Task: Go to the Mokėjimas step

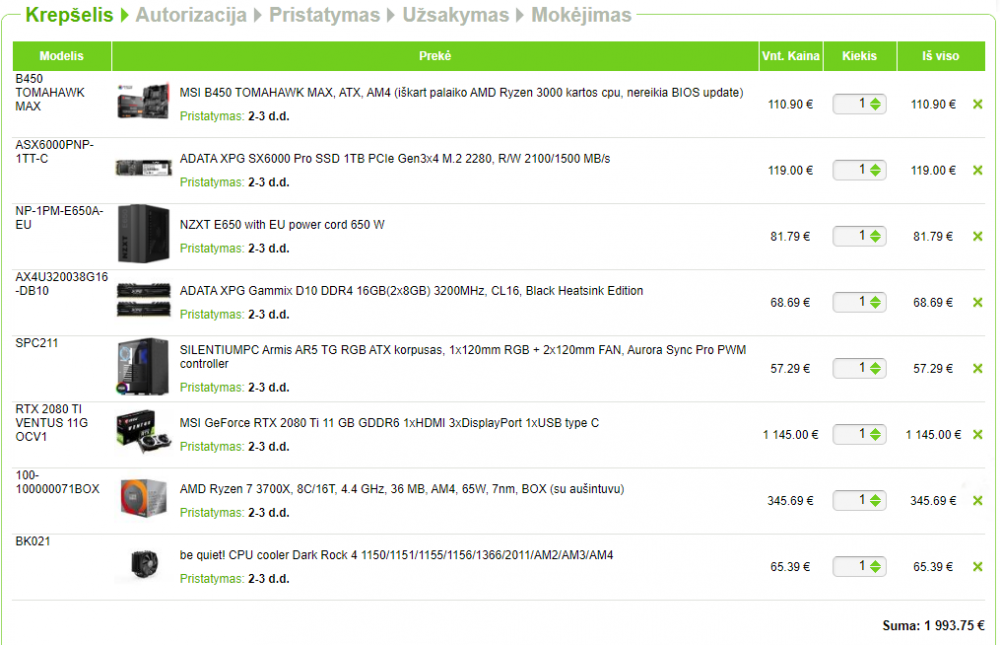Action: tap(581, 15)
